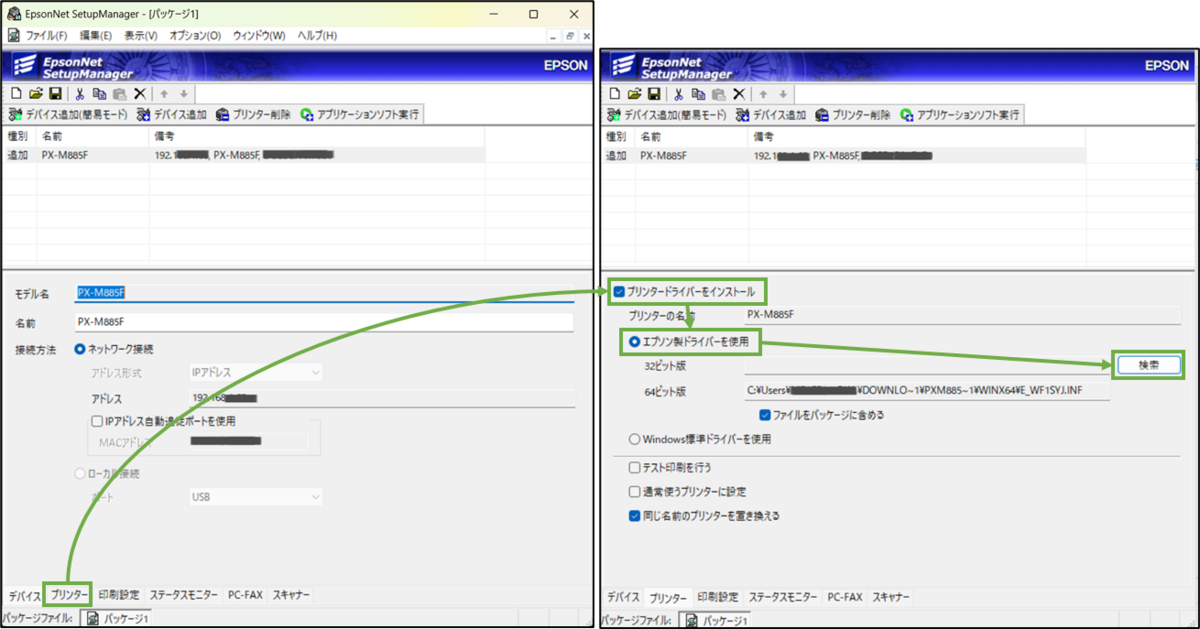
Task: Switch to デバイス tab in right window
Action: [x=622, y=597]
